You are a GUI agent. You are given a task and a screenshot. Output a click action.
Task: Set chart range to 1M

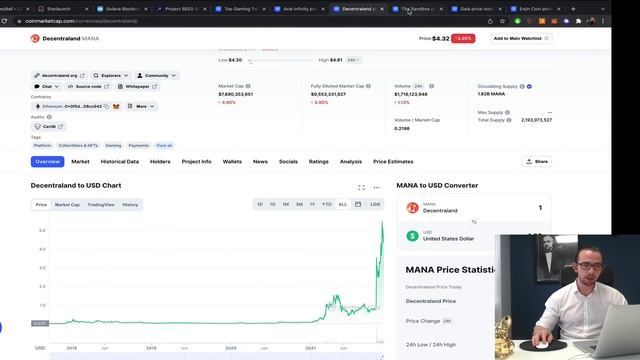(x=286, y=204)
